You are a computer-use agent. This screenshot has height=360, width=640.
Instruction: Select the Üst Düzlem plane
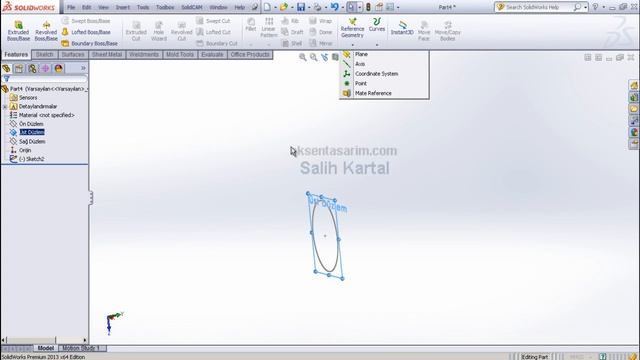tap(32, 132)
